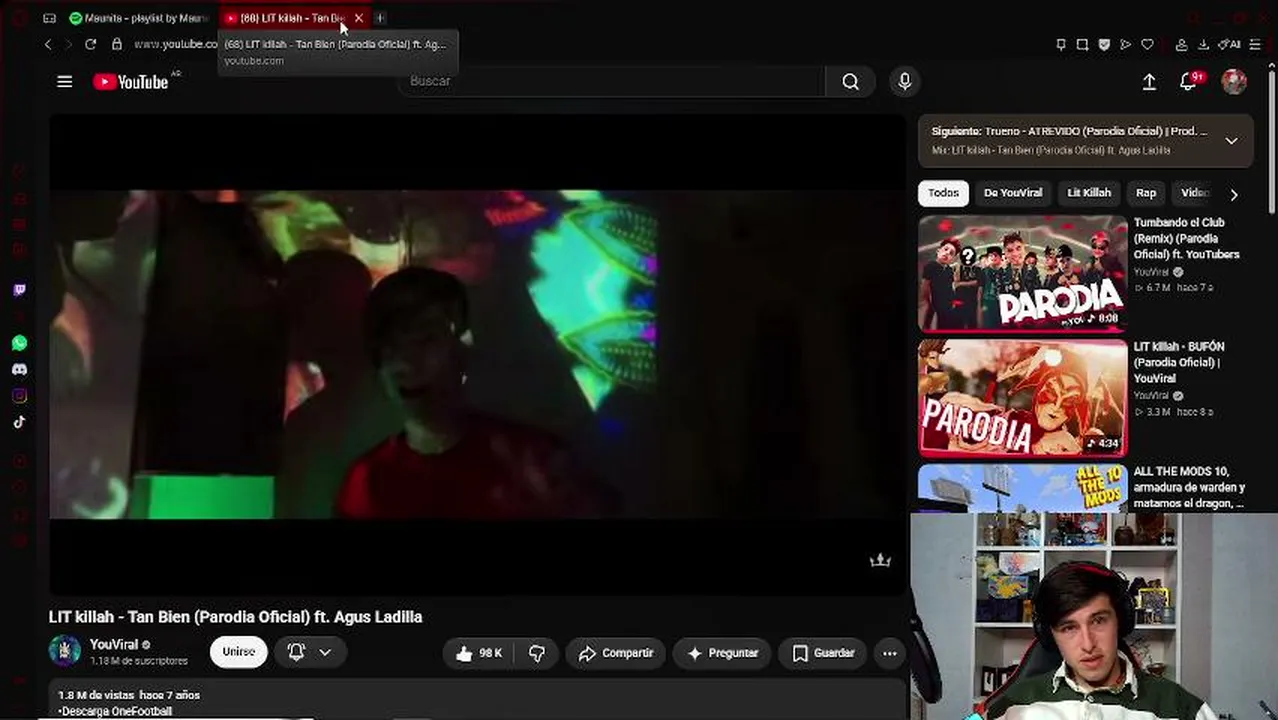
Task: Dislike the video
Action: [x=537, y=653]
